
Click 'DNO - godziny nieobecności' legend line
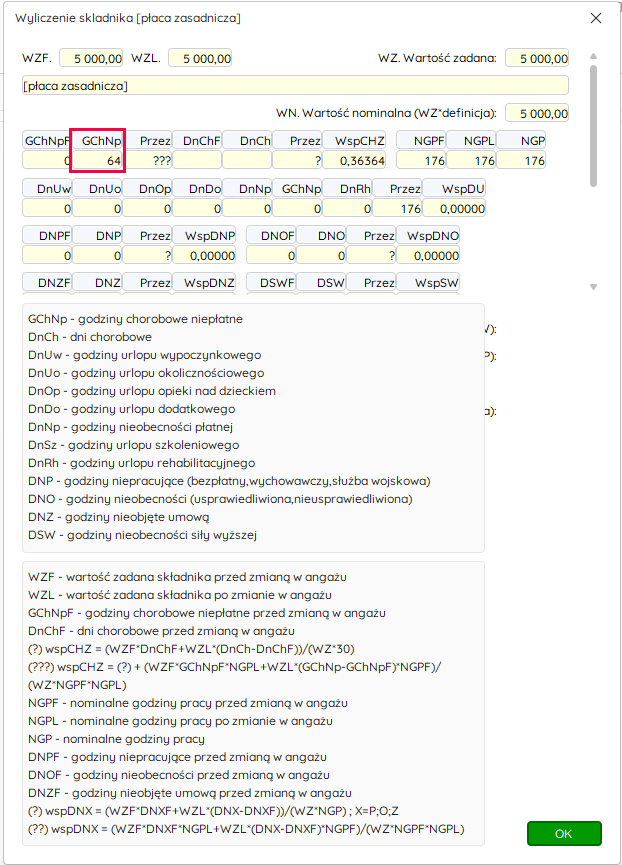point(220,499)
